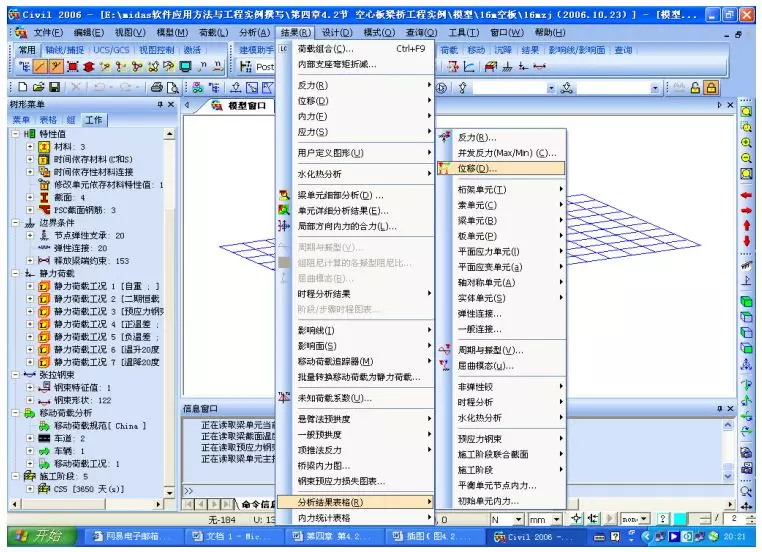762x552 pixels.
Task: Select 荷载组合(C)... menu entry
Action: point(356,49)
